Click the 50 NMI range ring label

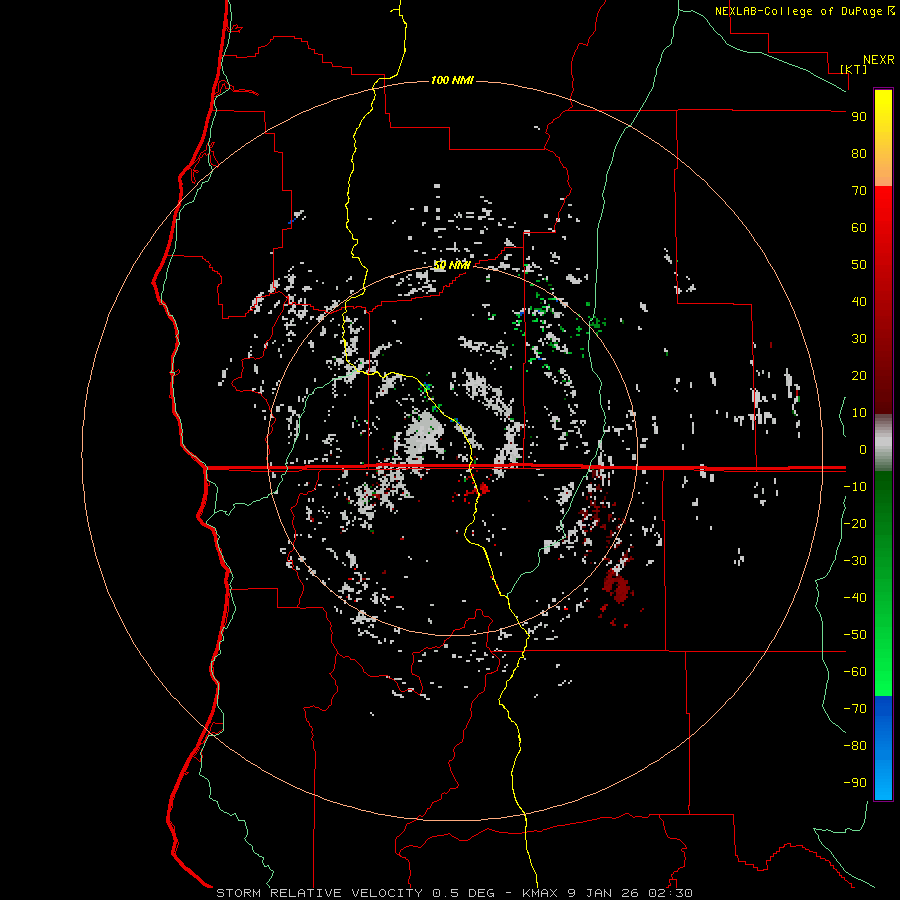tap(452, 265)
